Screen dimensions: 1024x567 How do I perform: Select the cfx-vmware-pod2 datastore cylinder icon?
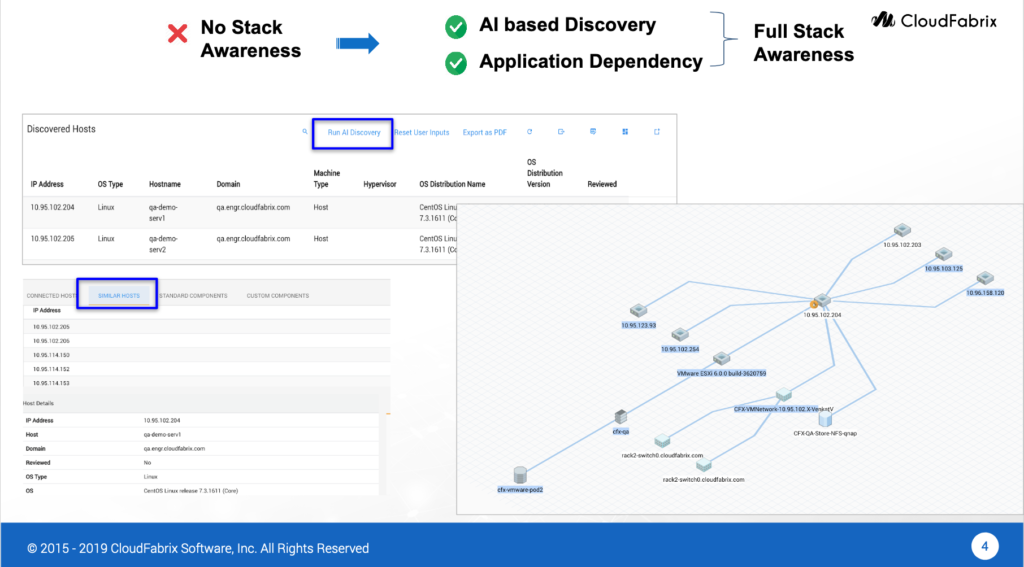tap(519, 474)
